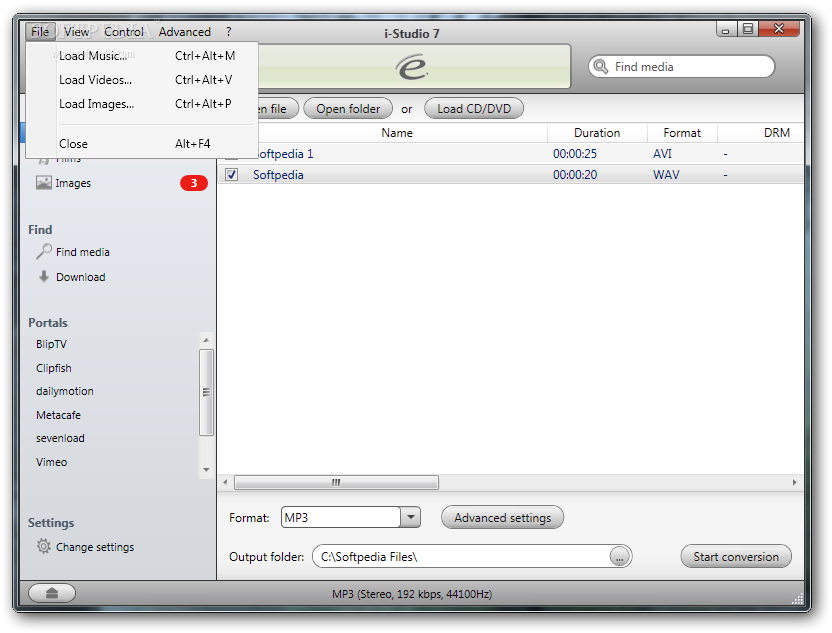Click the Images sidebar icon
Screen dimensions: 832x633
click(x=44, y=183)
